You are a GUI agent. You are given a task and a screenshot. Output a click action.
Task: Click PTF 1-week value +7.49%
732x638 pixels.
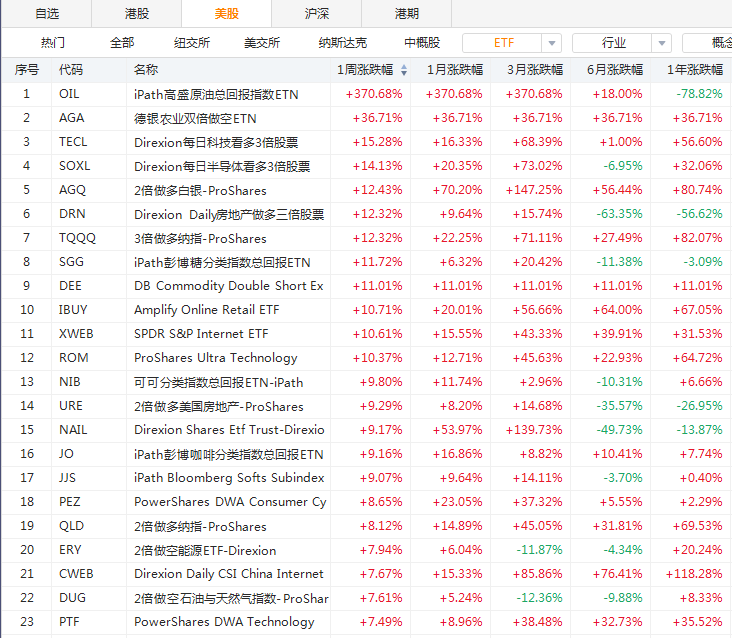click(381, 622)
